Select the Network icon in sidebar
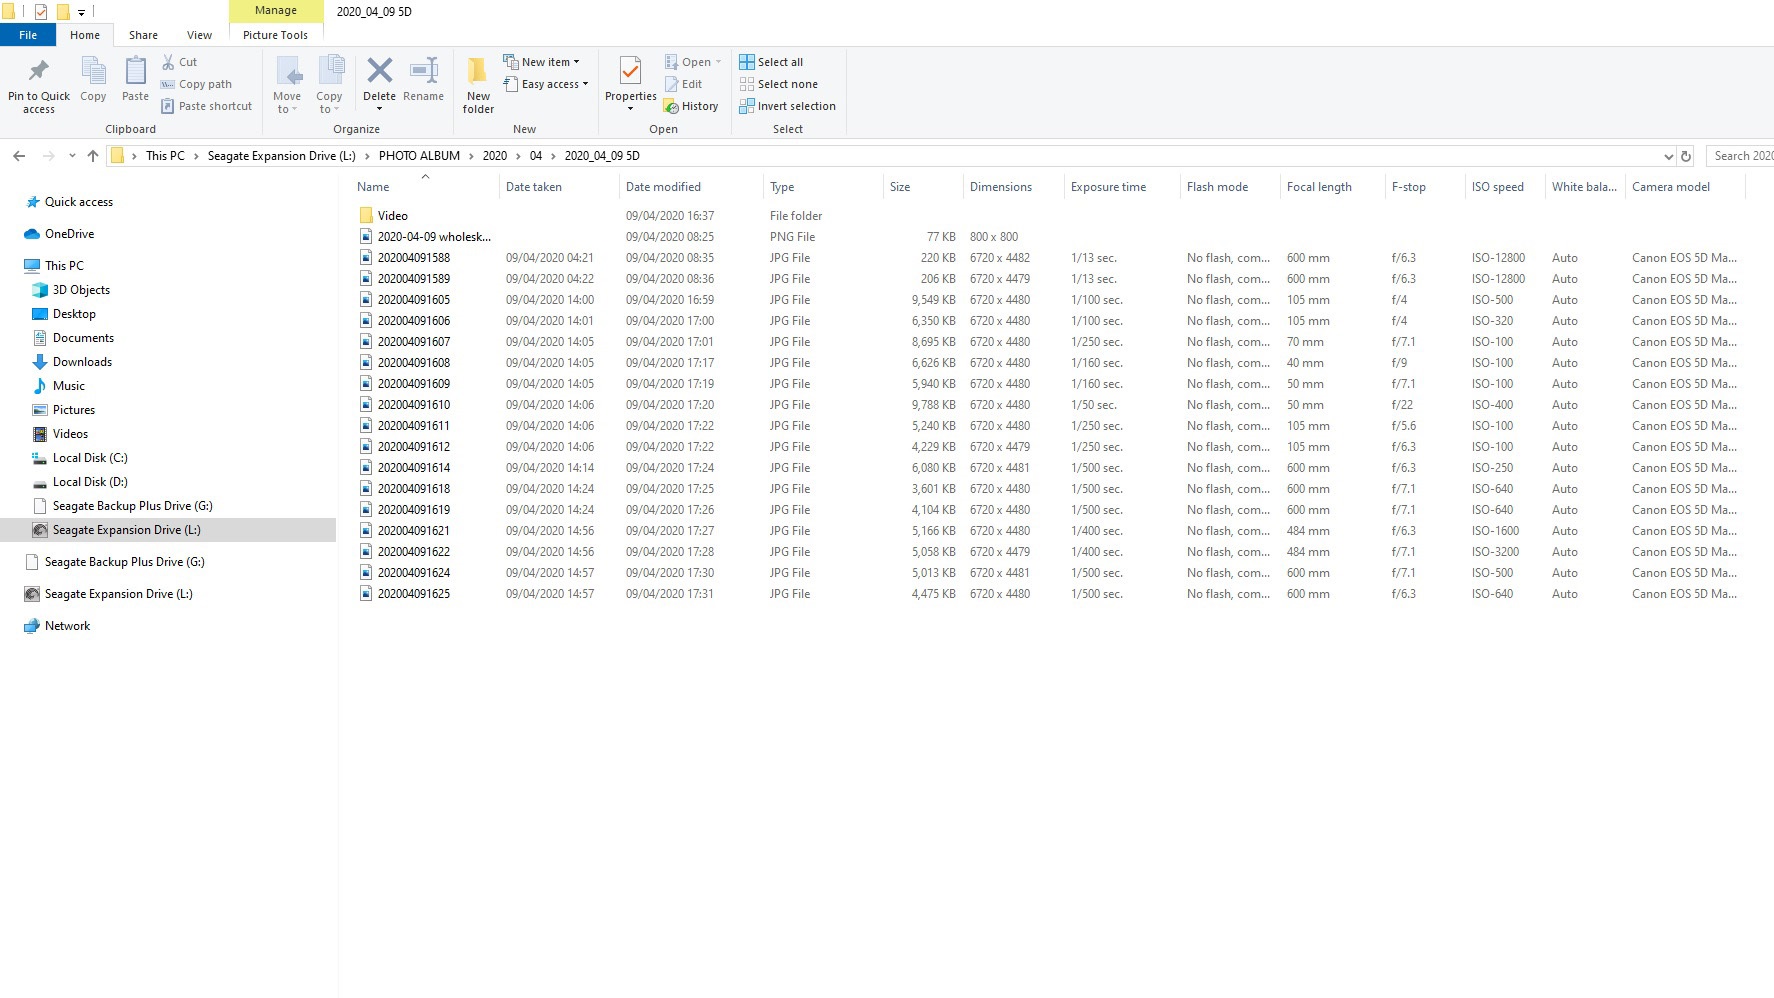 32,626
